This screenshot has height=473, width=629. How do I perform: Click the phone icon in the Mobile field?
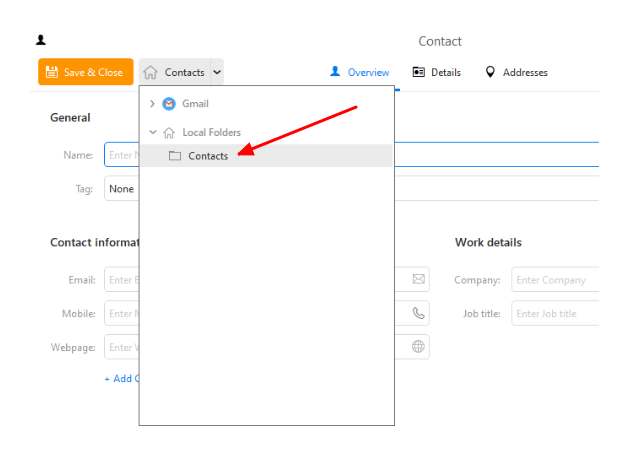click(418, 313)
